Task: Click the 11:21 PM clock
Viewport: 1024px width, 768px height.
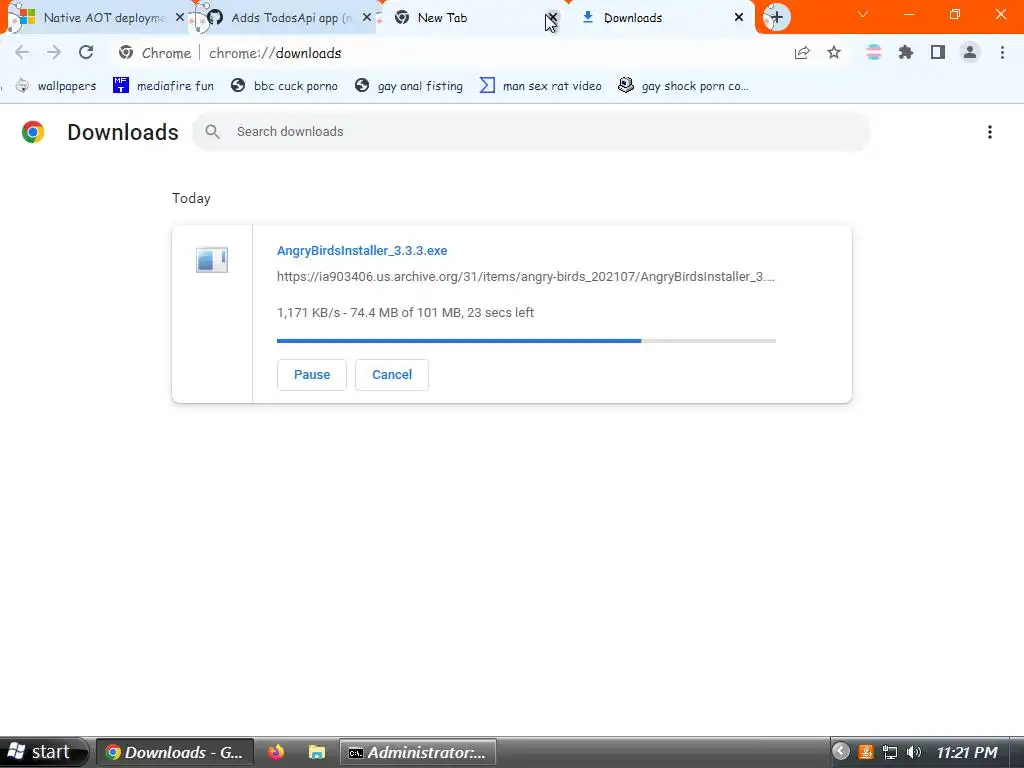Action: 967,752
